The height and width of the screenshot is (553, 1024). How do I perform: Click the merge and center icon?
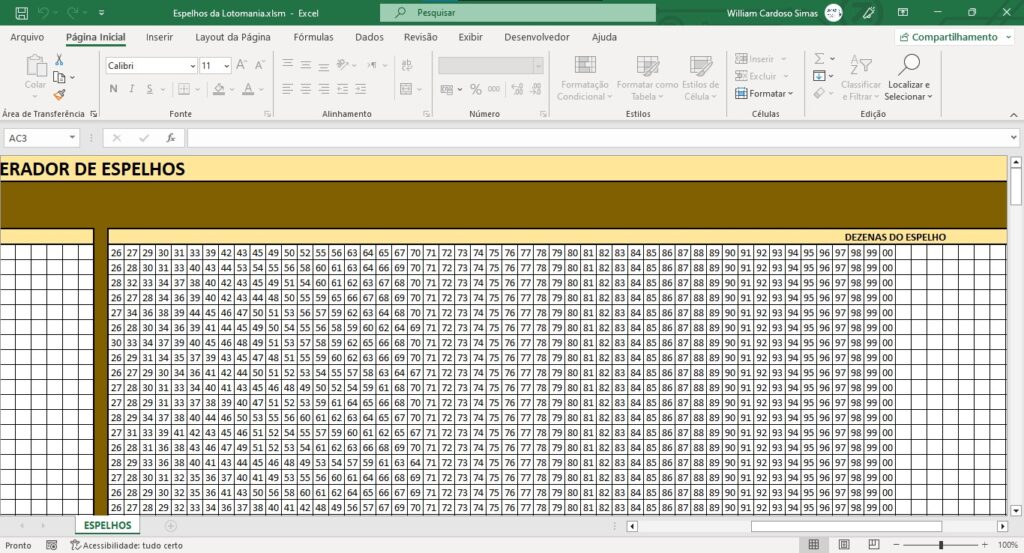pyautogui.click(x=406, y=89)
